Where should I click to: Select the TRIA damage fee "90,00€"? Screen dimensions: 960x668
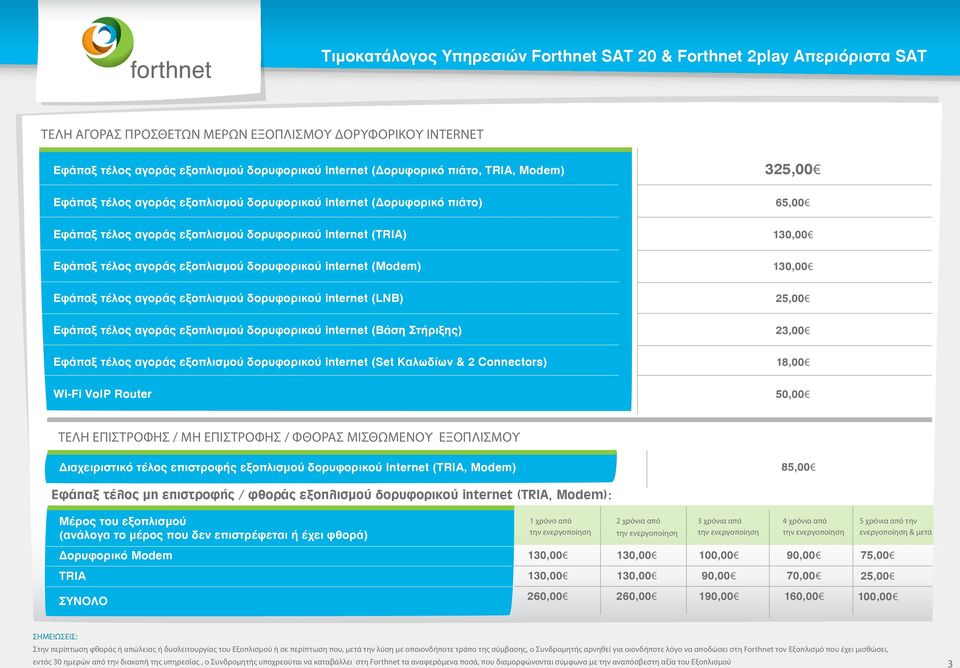click(x=719, y=576)
